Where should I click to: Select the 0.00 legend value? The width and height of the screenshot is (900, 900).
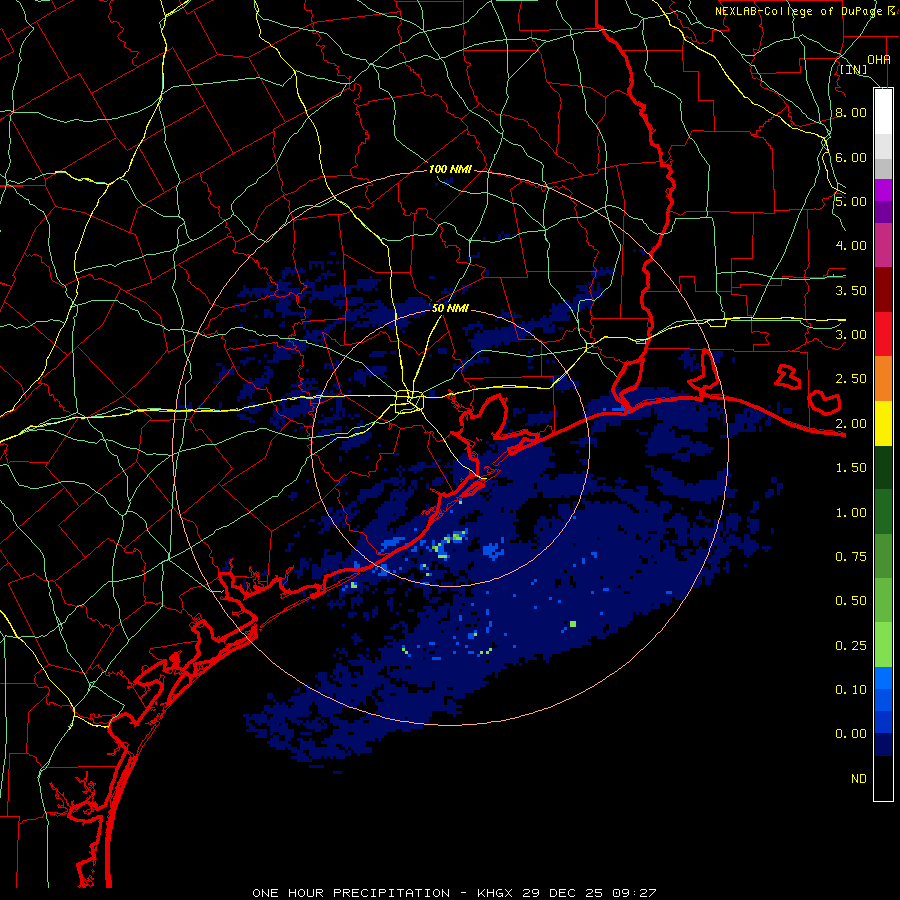pyautogui.click(x=851, y=734)
